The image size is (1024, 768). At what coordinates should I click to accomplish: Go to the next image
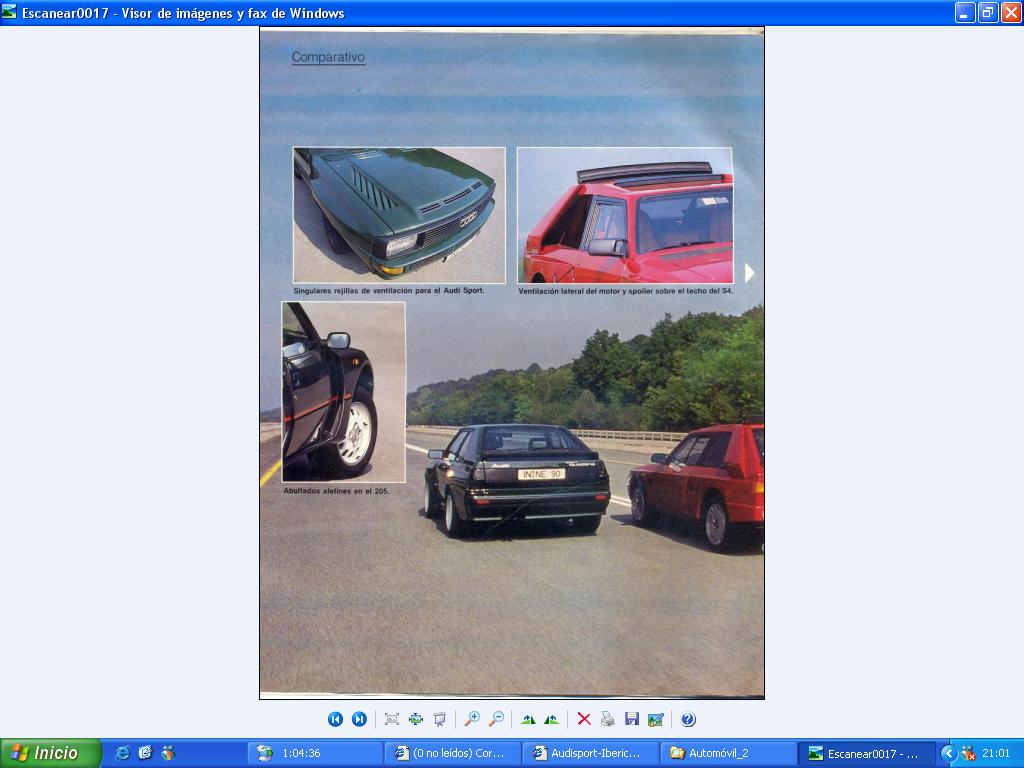click(359, 719)
